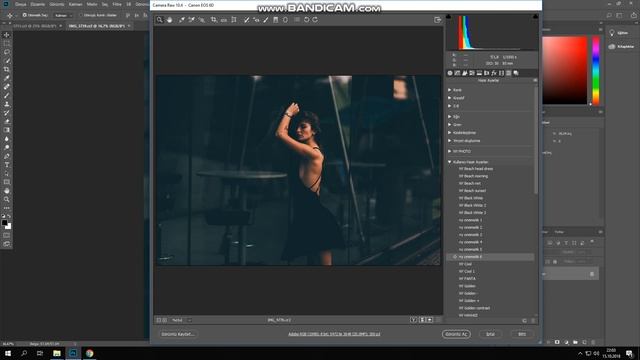Image resolution: width=640 pixels, height=360 pixels.
Task: Open Photoshop Dosya menu
Action: [x=20, y=4]
